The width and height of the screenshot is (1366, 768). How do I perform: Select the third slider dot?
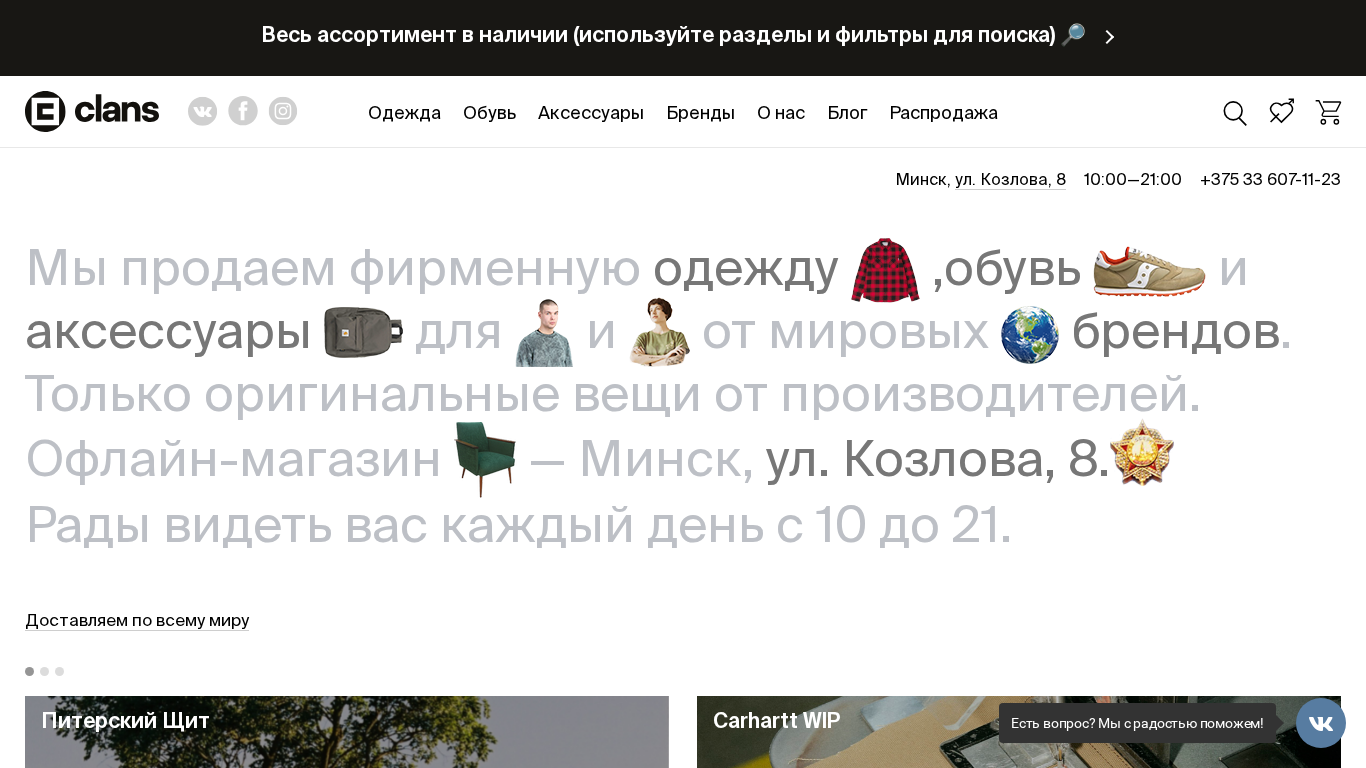tap(60, 671)
